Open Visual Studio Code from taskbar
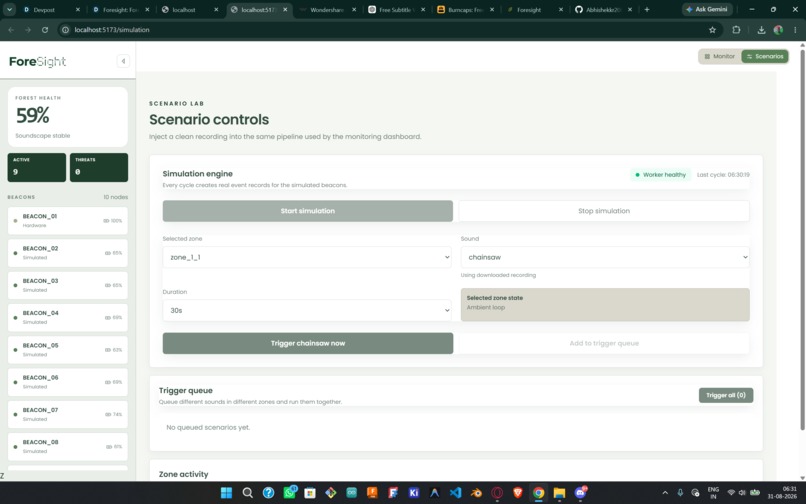806x504 pixels. [455, 493]
